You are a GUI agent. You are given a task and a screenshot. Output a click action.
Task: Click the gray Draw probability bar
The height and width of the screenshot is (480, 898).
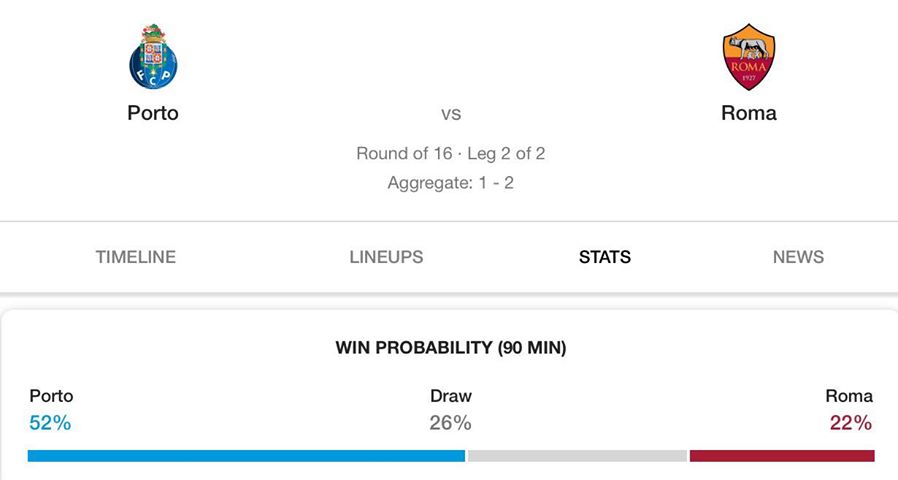click(577, 456)
